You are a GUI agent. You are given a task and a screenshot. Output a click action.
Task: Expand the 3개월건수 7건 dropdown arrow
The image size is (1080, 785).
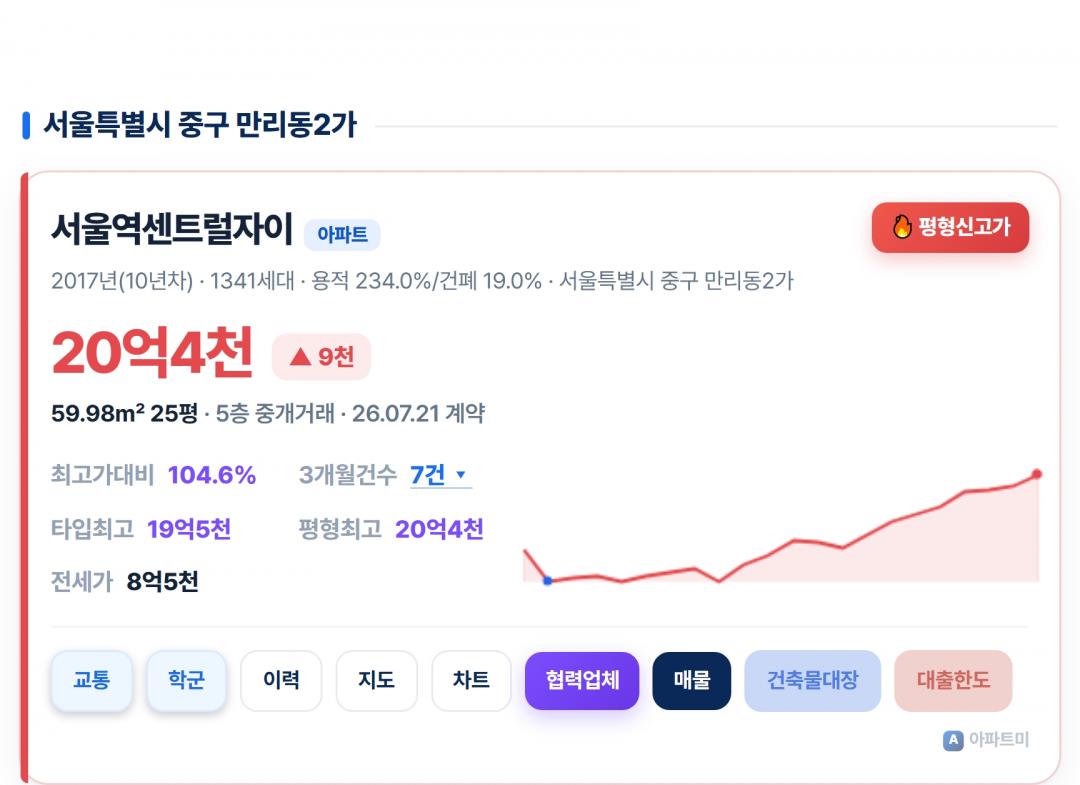point(461,474)
